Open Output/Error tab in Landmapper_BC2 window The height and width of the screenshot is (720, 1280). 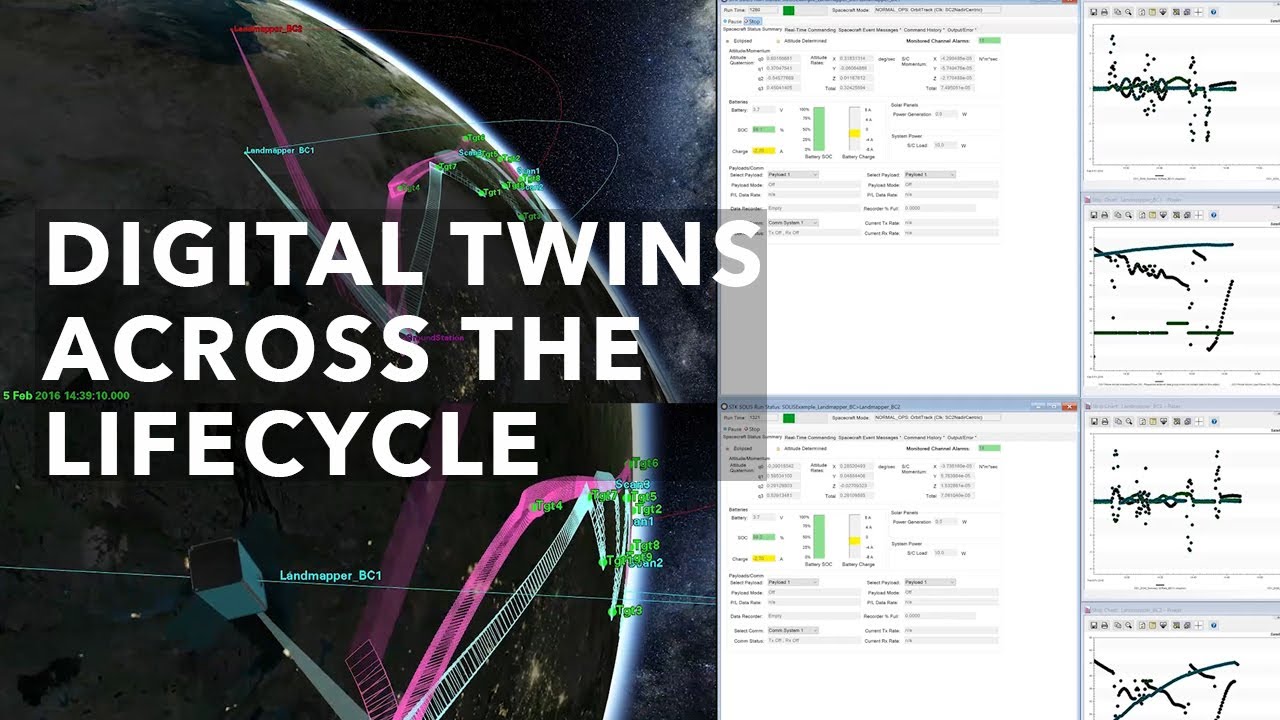click(962, 437)
